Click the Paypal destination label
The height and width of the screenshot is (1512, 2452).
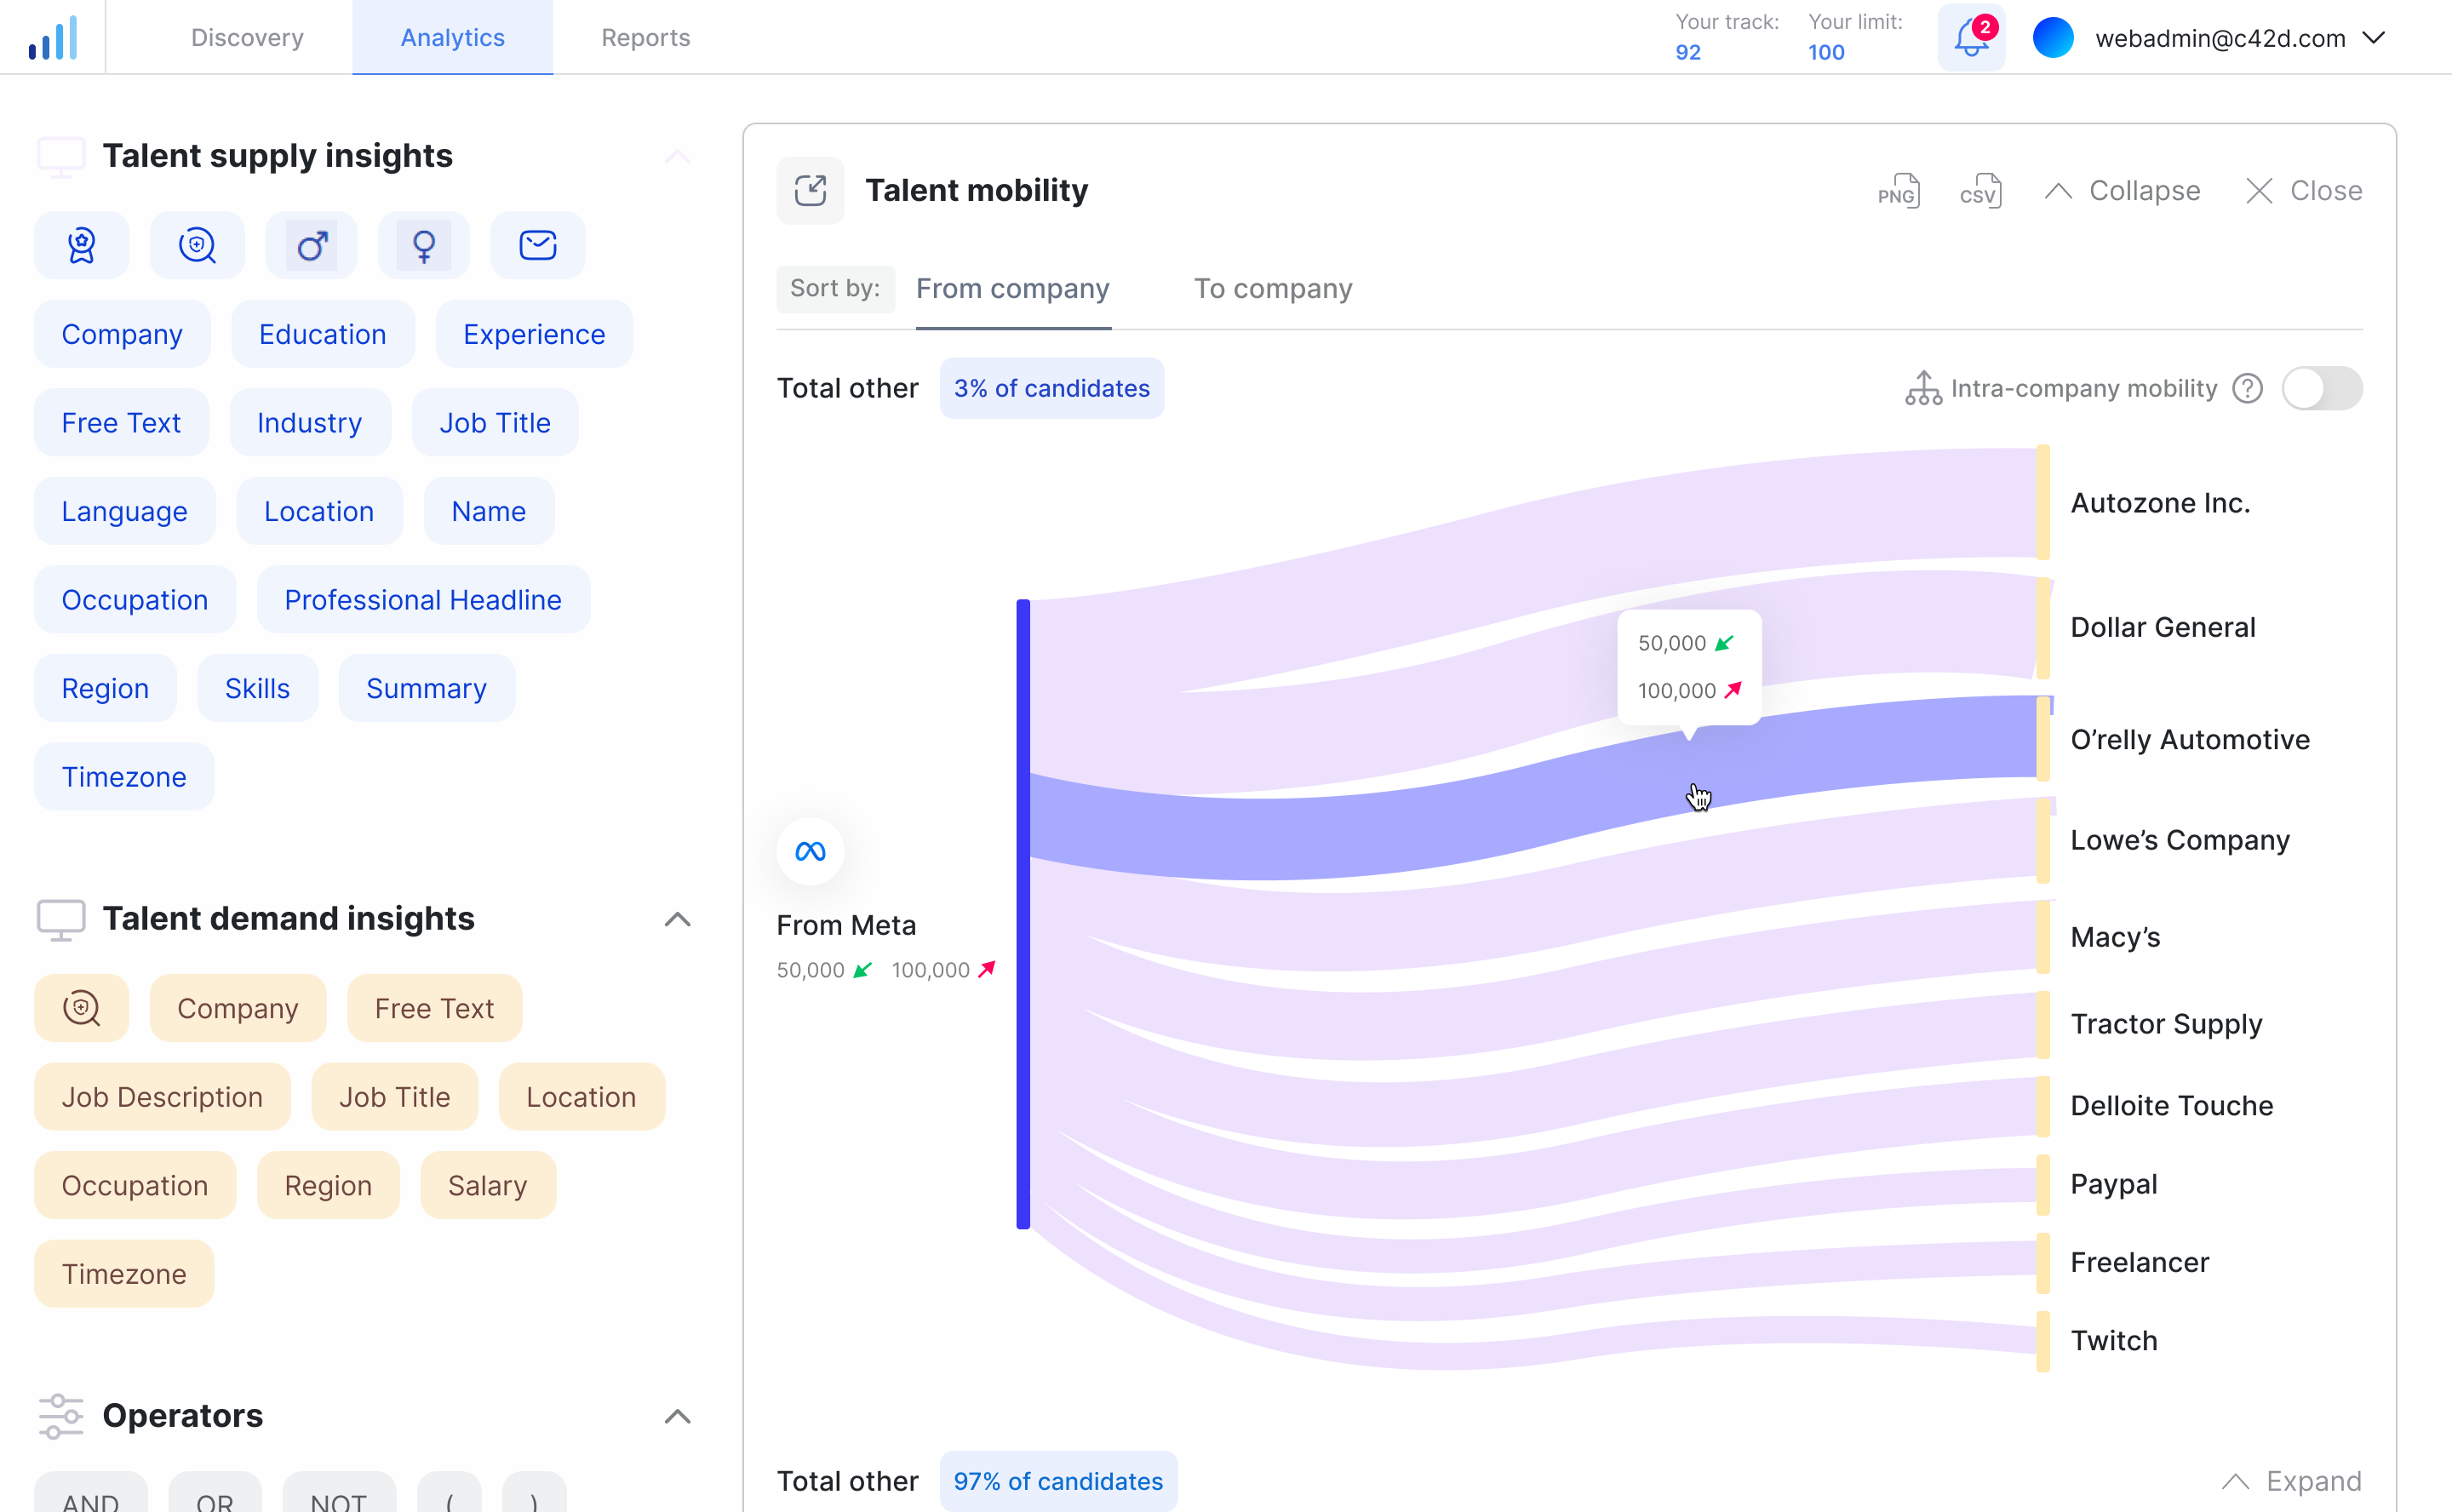coord(2114,1184)
